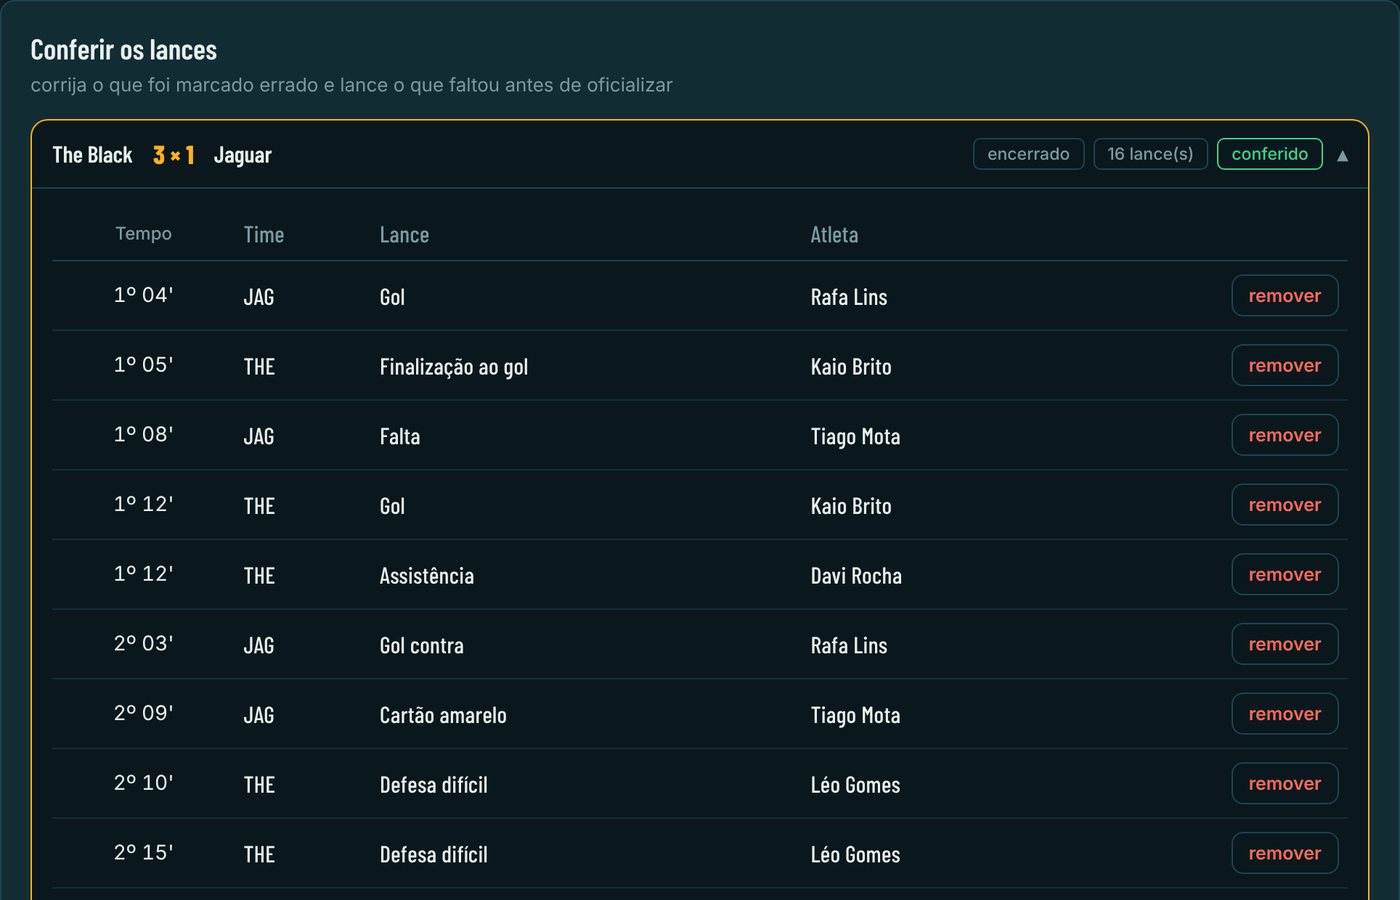1400x900 pixels.
Task: Remove the Rafa Lins Gol at 1º 04'
Action: [x=1285, y=296]
